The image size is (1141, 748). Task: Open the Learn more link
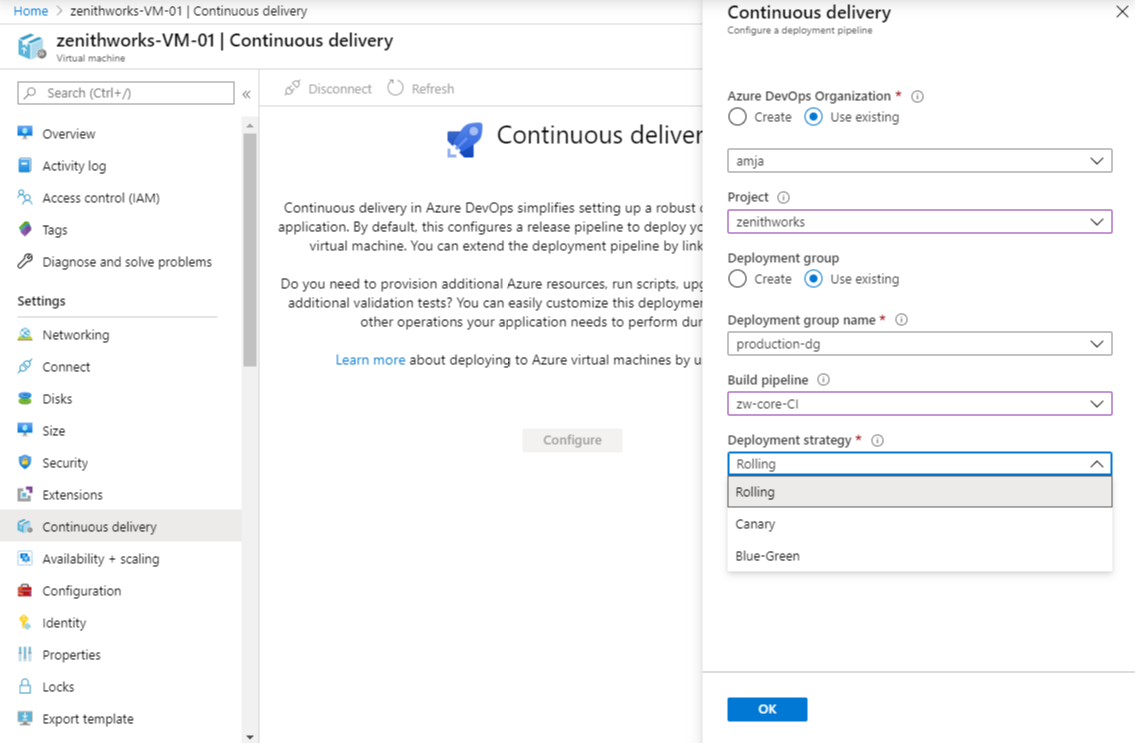(370, 359)
